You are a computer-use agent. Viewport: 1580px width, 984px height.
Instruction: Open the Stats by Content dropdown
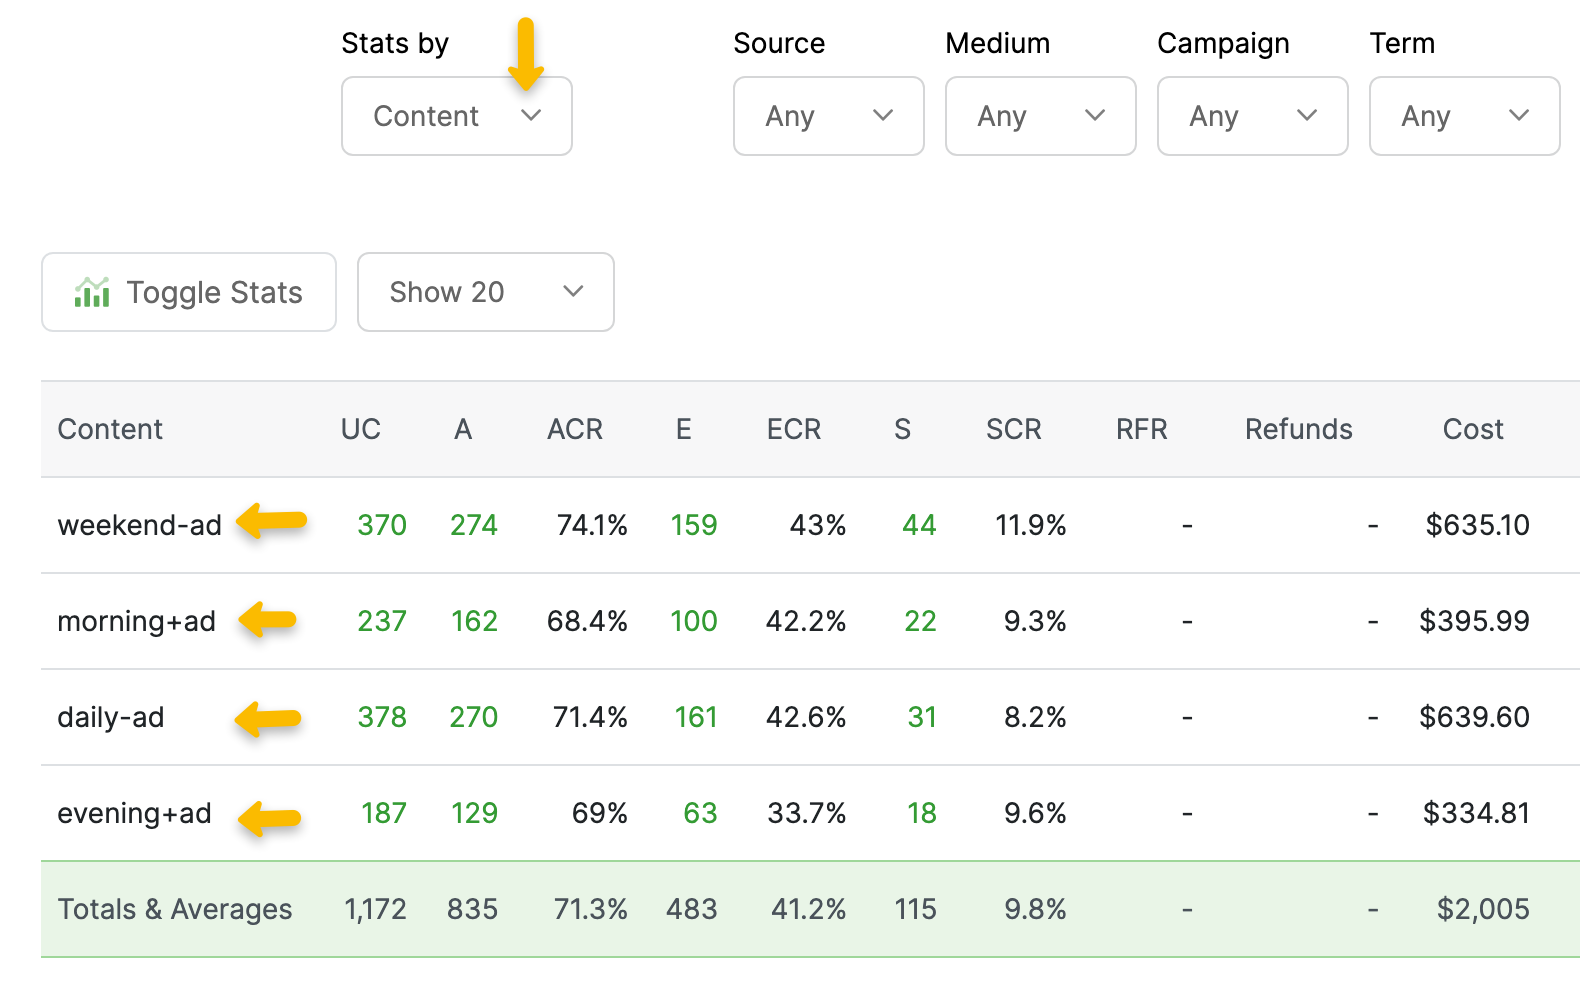[456, 116]
